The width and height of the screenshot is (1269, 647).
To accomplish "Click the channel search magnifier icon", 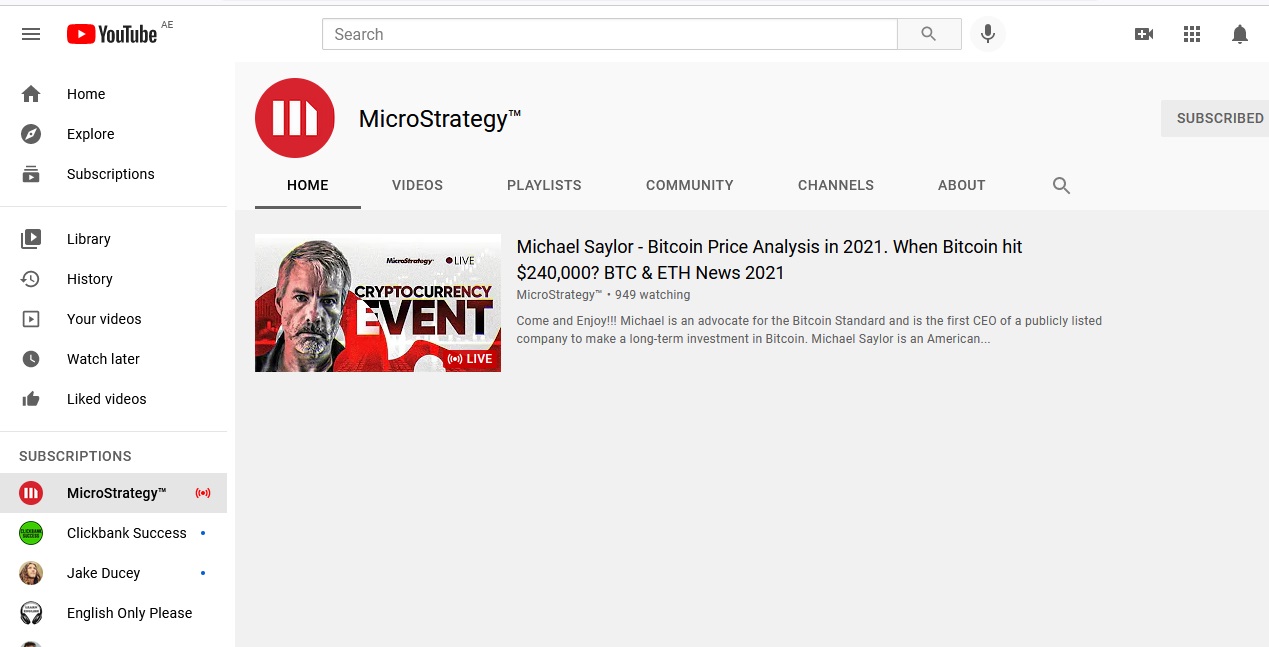I will (1060, 185).
